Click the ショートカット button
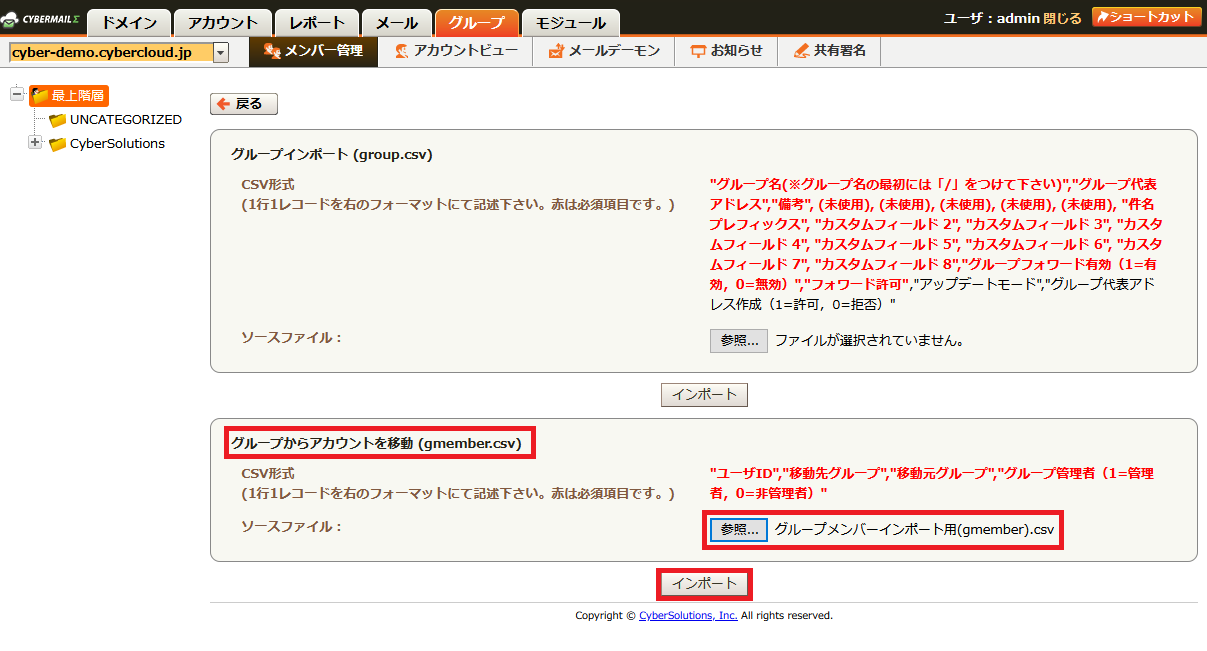The height and width of the screenshot is (651, 1207). click(1146, 17)
